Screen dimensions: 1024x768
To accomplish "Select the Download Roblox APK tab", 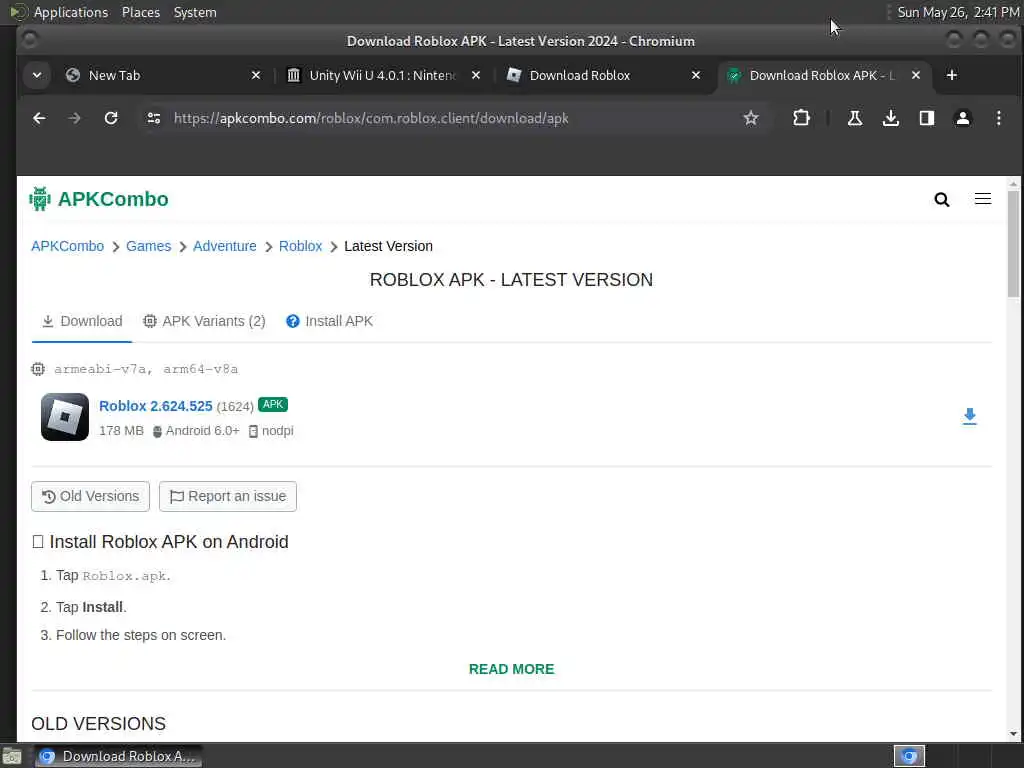I will pos(824,75).
